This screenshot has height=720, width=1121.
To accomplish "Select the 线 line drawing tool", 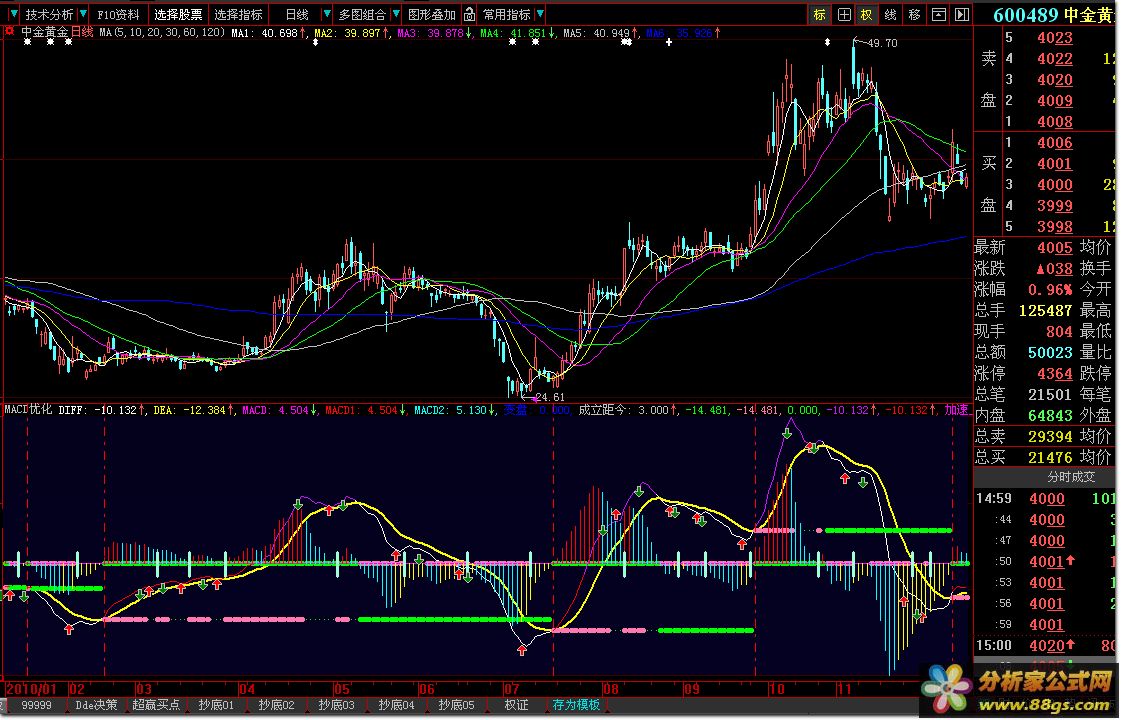I will (x=890, y=14).
